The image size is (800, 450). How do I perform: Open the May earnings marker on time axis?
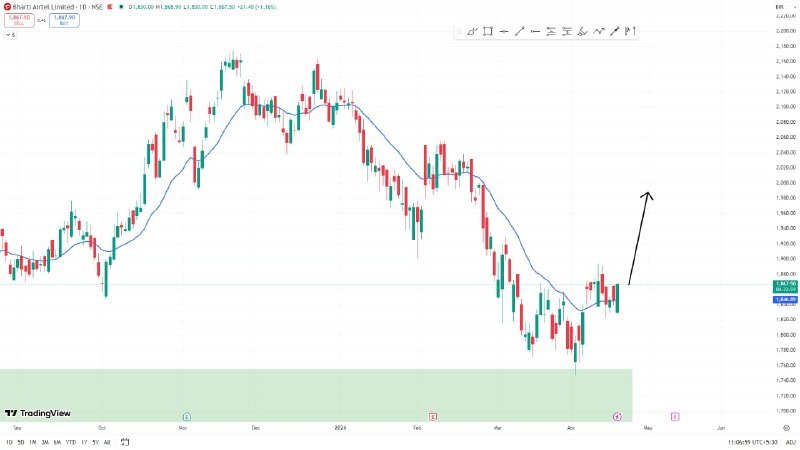pos(675,417)
